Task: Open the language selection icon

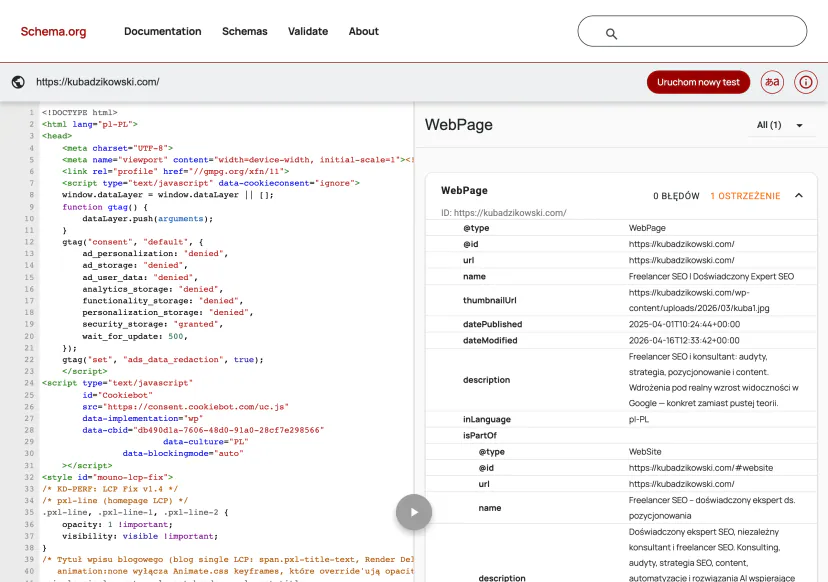Action: (772, 82)
